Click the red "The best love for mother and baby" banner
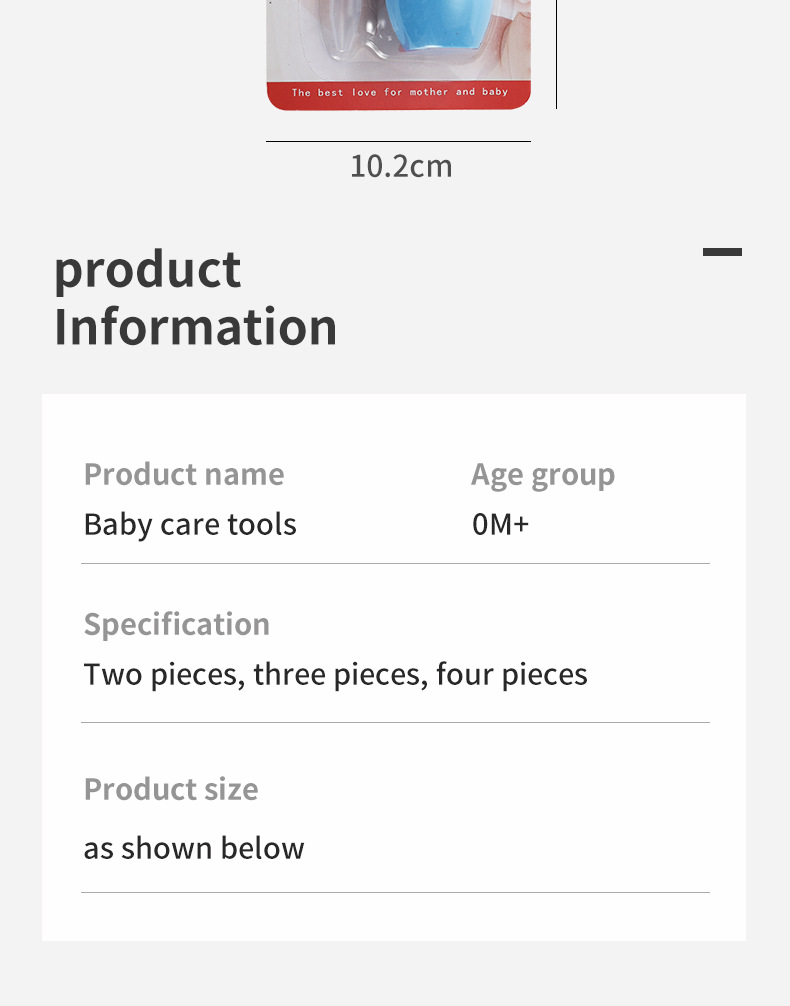Viewport: 790px width, 1006px height. tap(399, 93)
